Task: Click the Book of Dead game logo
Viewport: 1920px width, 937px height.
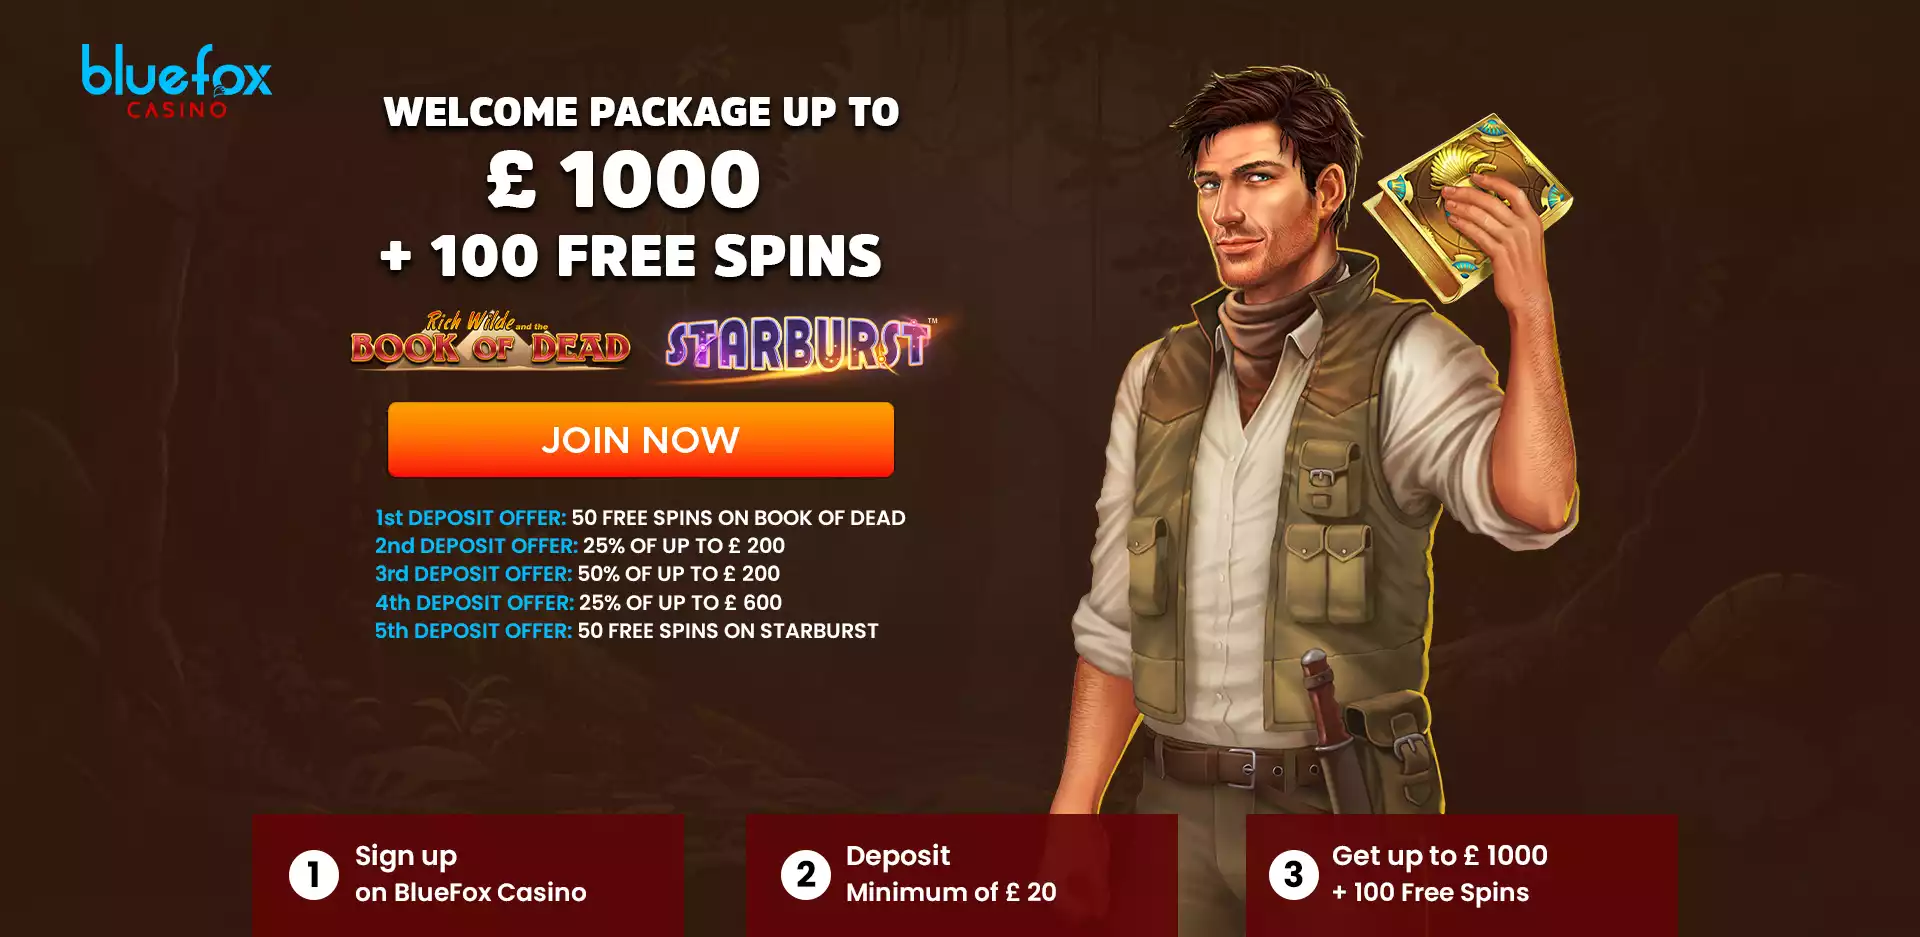Action: [490, 340]
